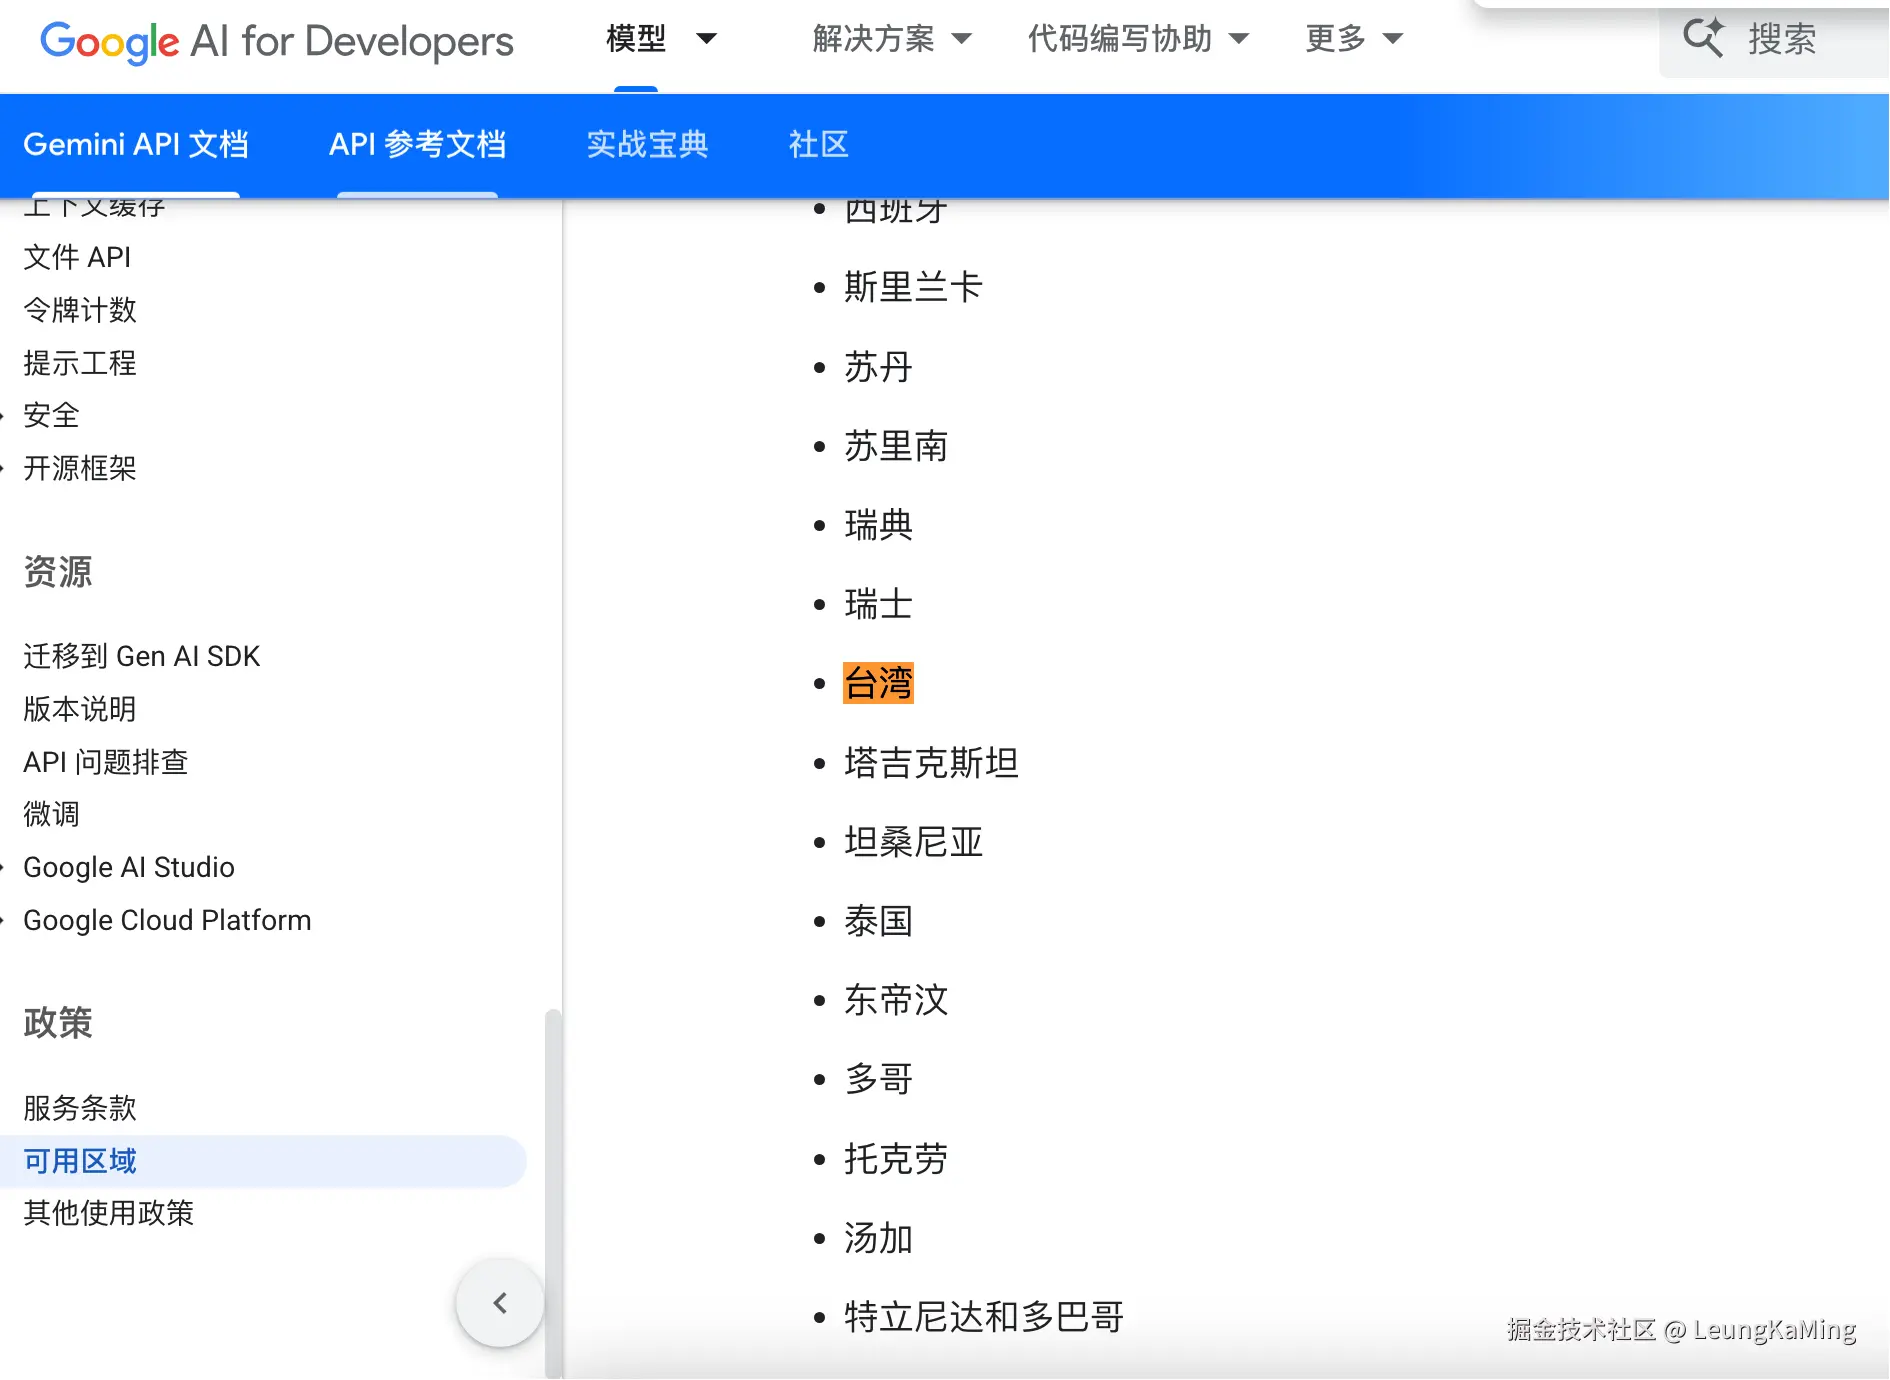Expand the 开源框架 sidebar section
This screenshot has width=1890, height=1380.
click(80, 468)
